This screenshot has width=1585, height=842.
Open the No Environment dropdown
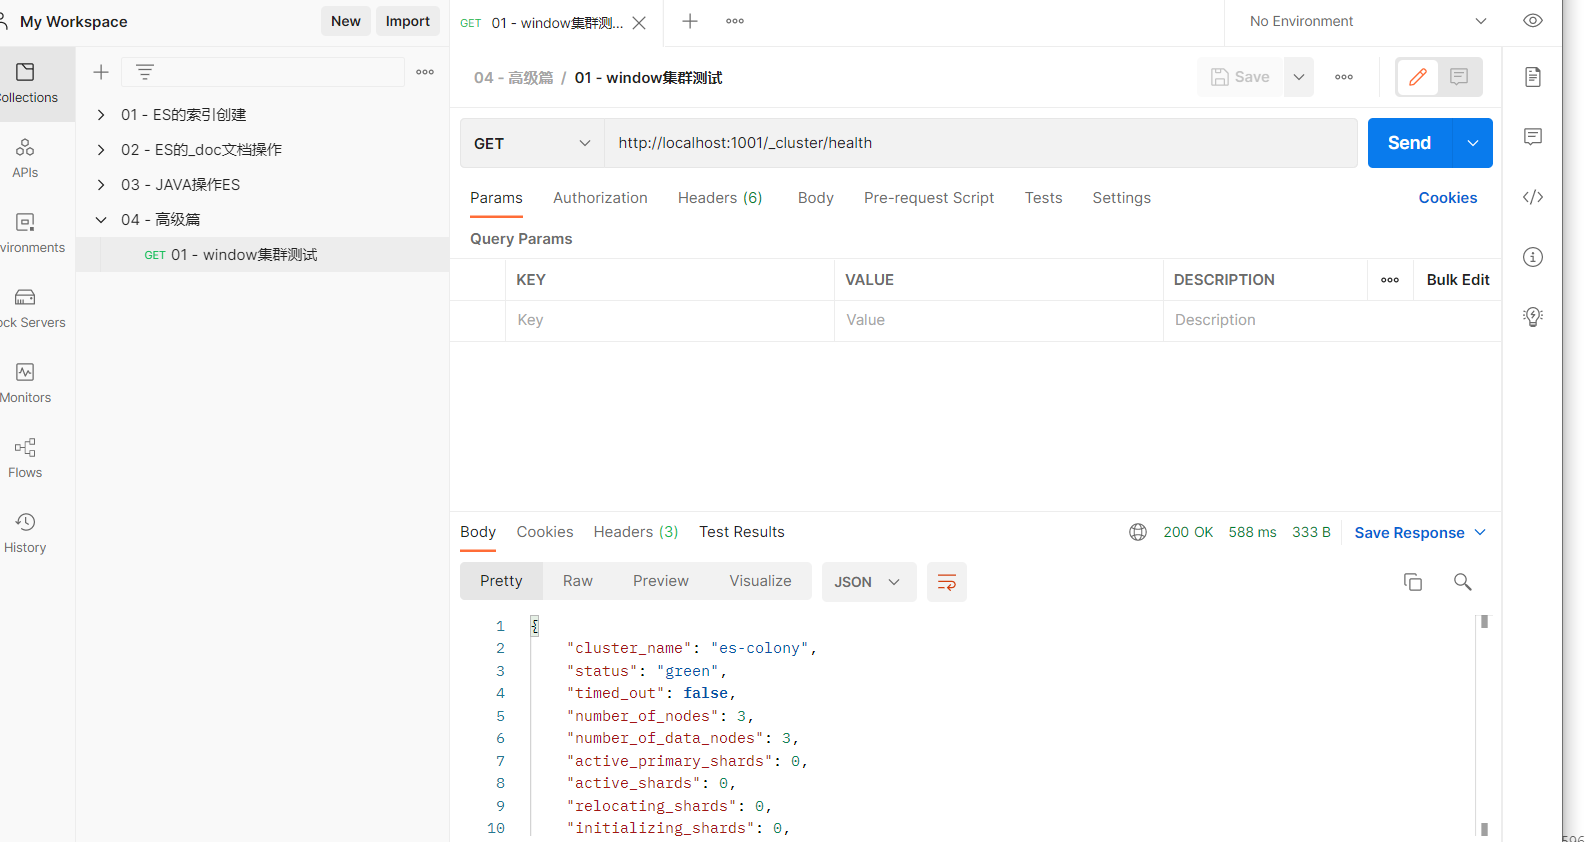pyautogui.click(x=1367, y=21)
